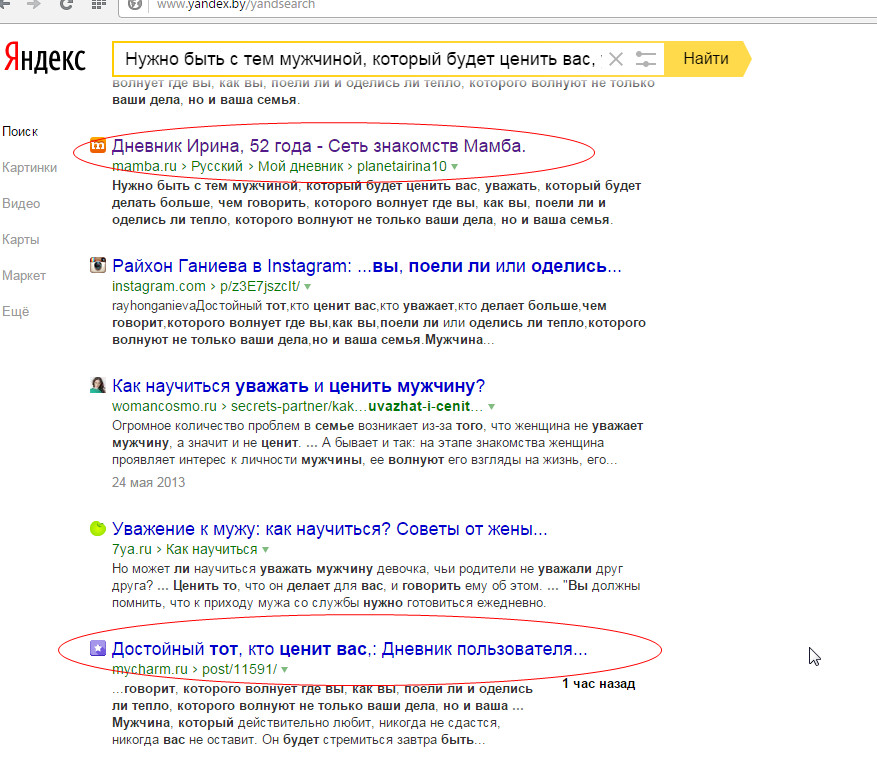Expand dropdown arrow after p/z3E7jszcIt/

tap(308, 286)
